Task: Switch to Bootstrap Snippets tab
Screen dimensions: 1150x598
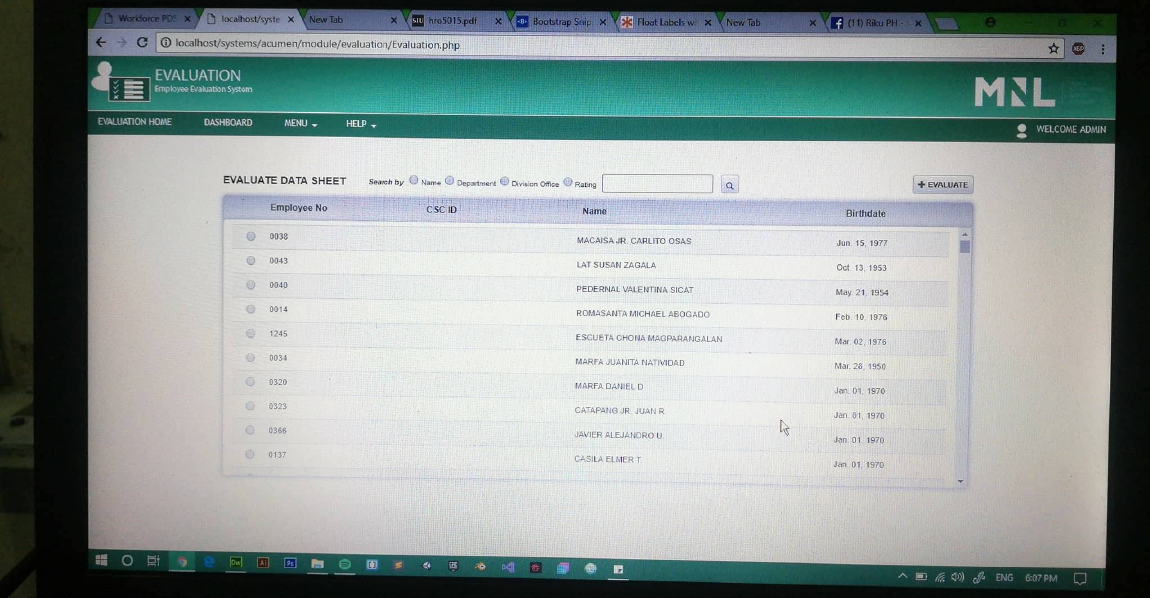Action: 562,22
